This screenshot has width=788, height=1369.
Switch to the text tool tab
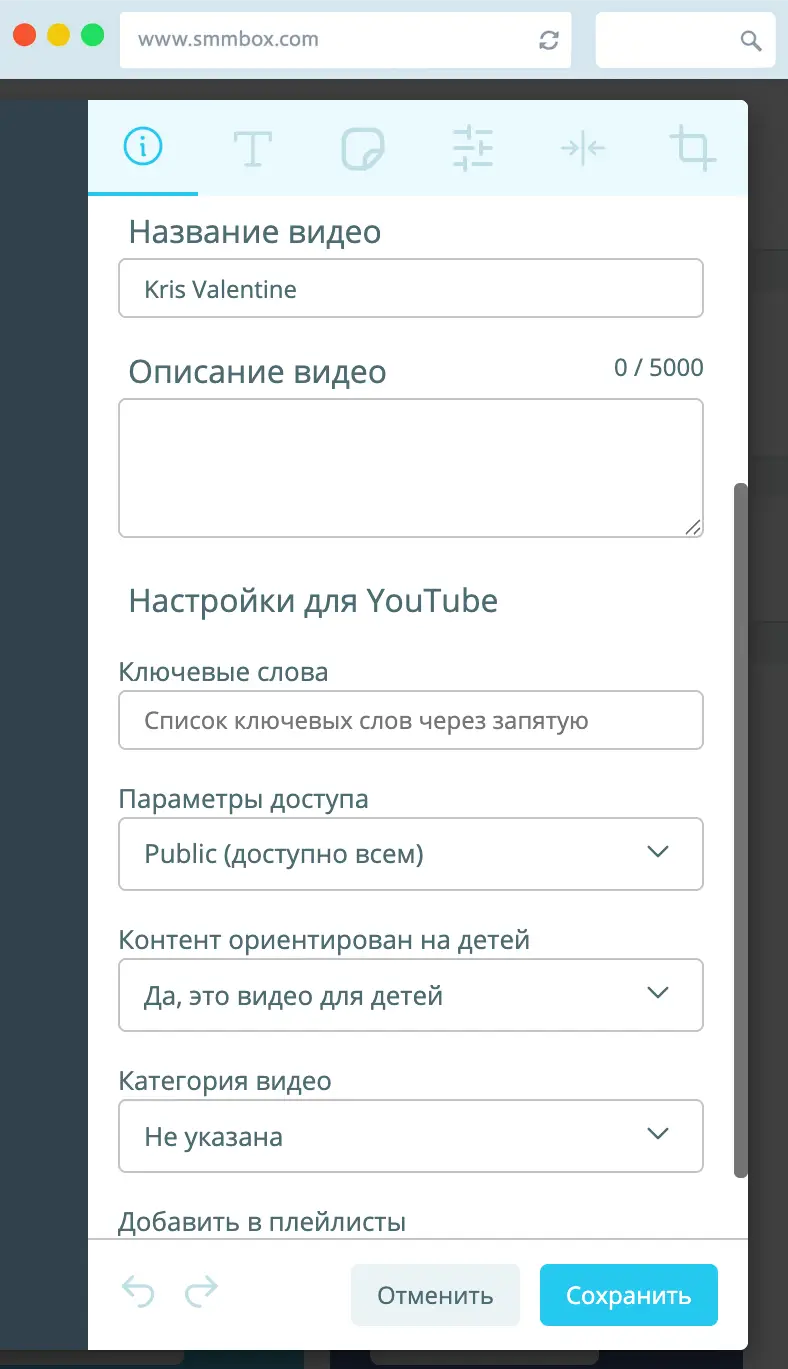(253, 148)
